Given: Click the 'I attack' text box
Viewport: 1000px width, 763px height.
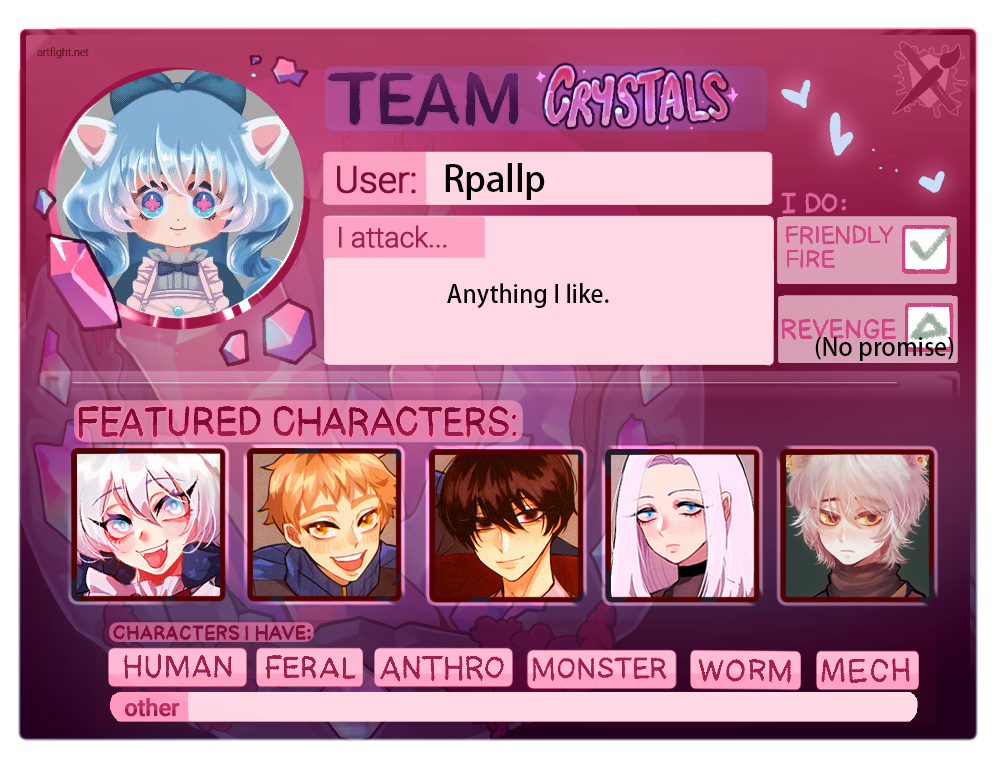Looking at the screenshot, I should [548, 291].
